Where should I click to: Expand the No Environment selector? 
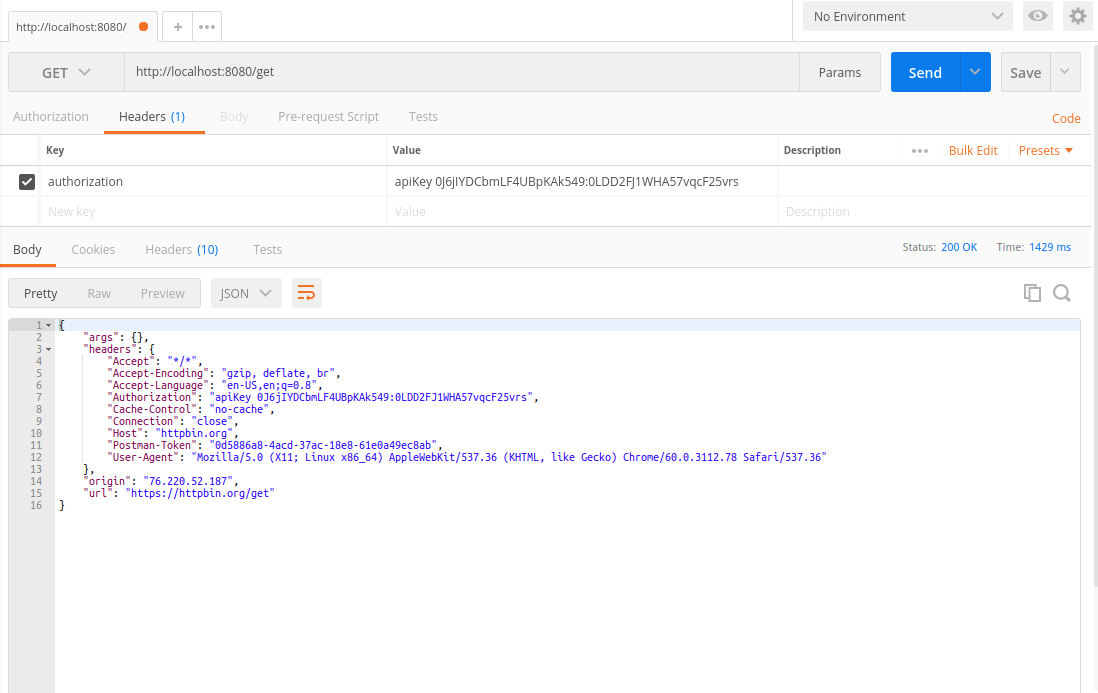[x=907, y=16]
